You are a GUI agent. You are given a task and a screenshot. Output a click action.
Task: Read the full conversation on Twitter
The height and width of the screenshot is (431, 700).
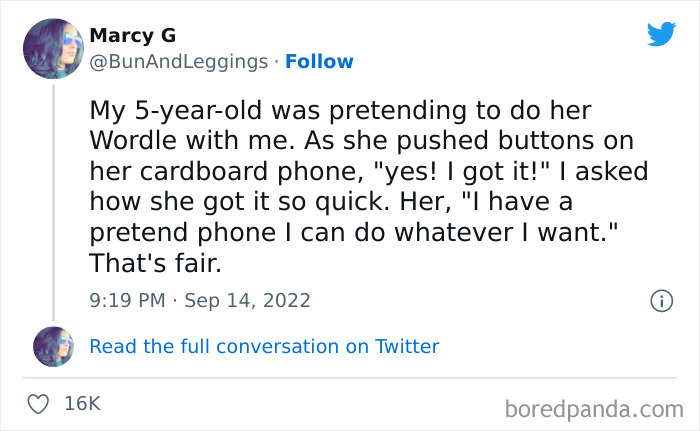(264, 347)
